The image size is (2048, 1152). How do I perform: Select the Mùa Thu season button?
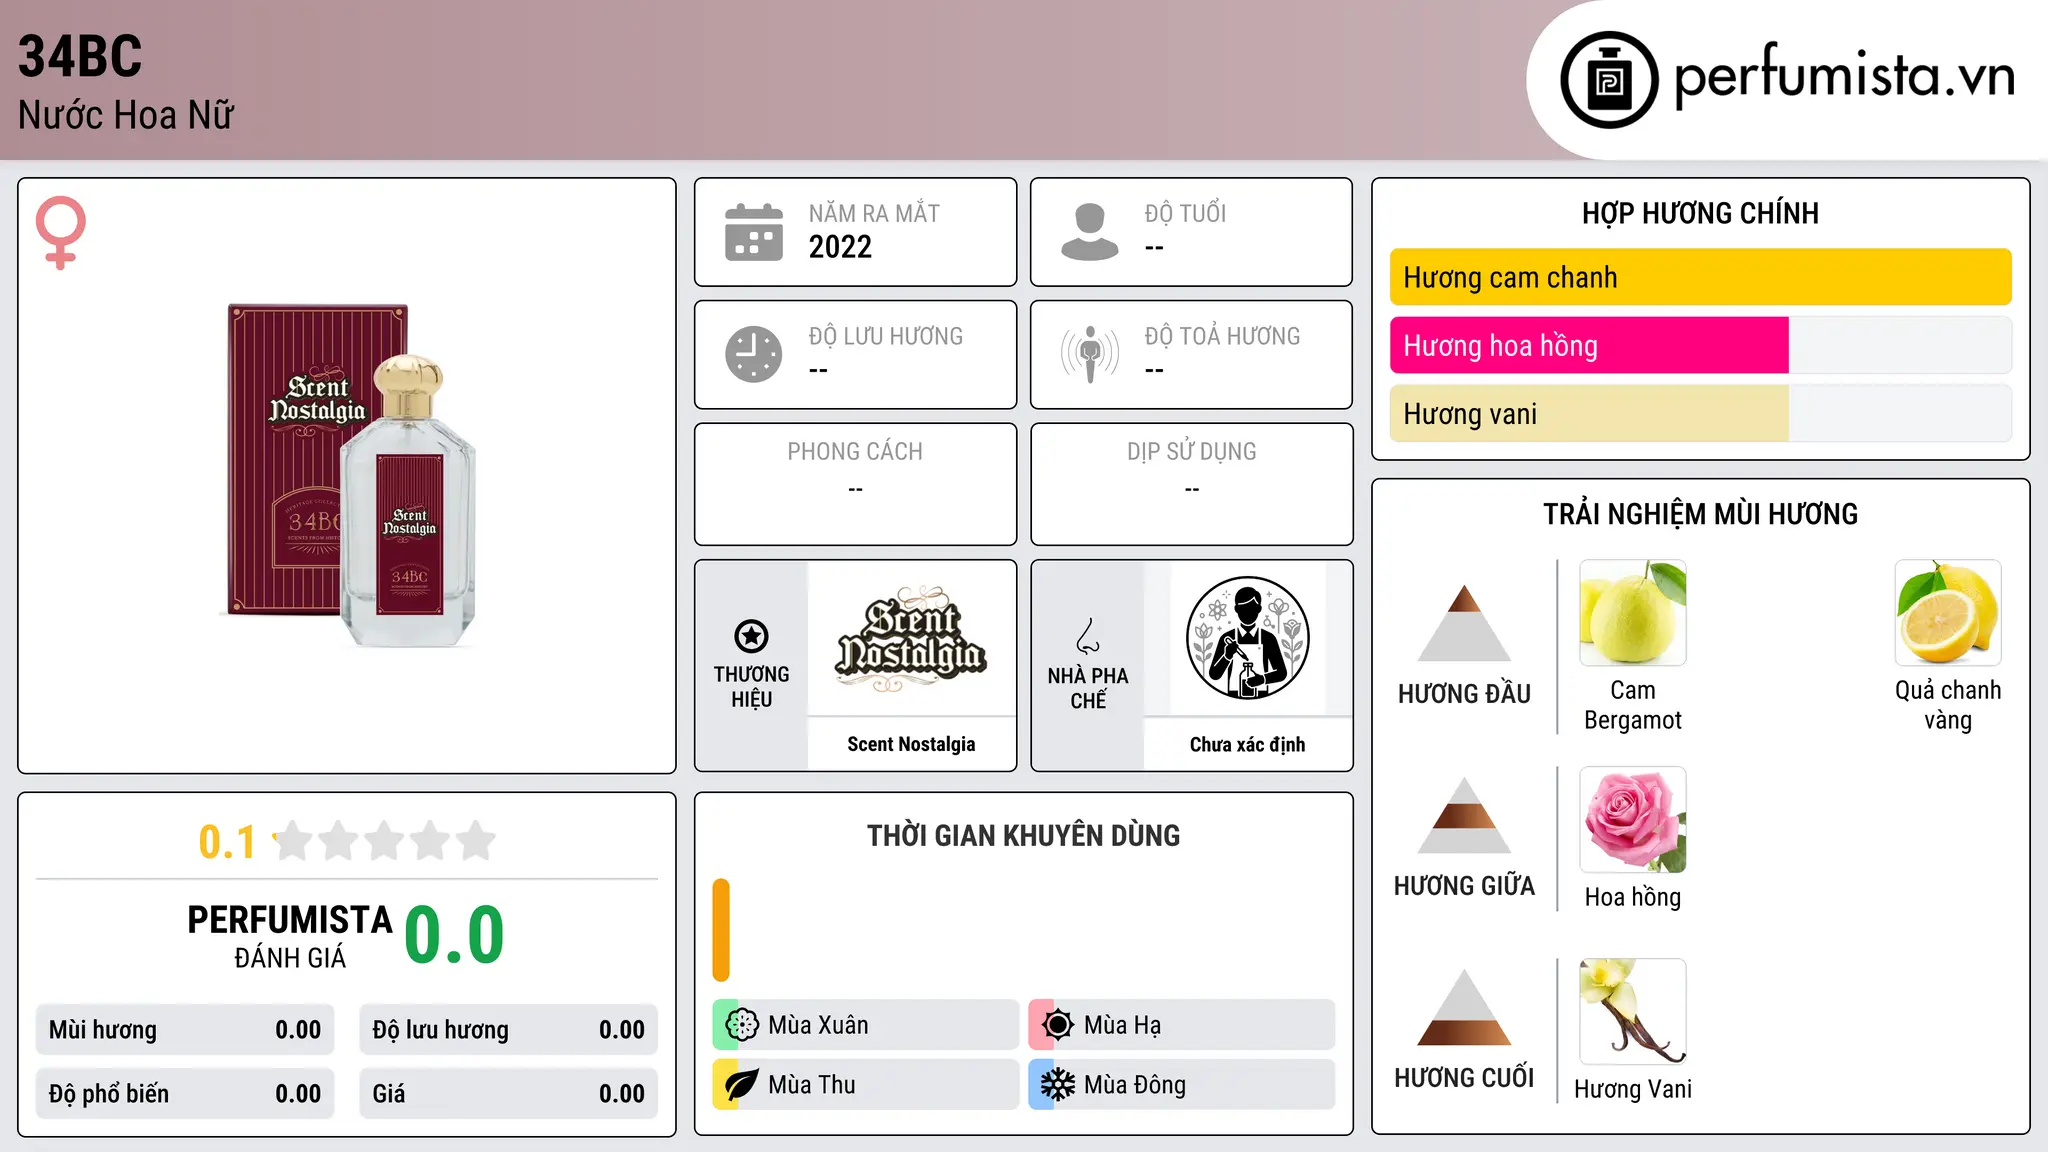(x=865, y=1085)
